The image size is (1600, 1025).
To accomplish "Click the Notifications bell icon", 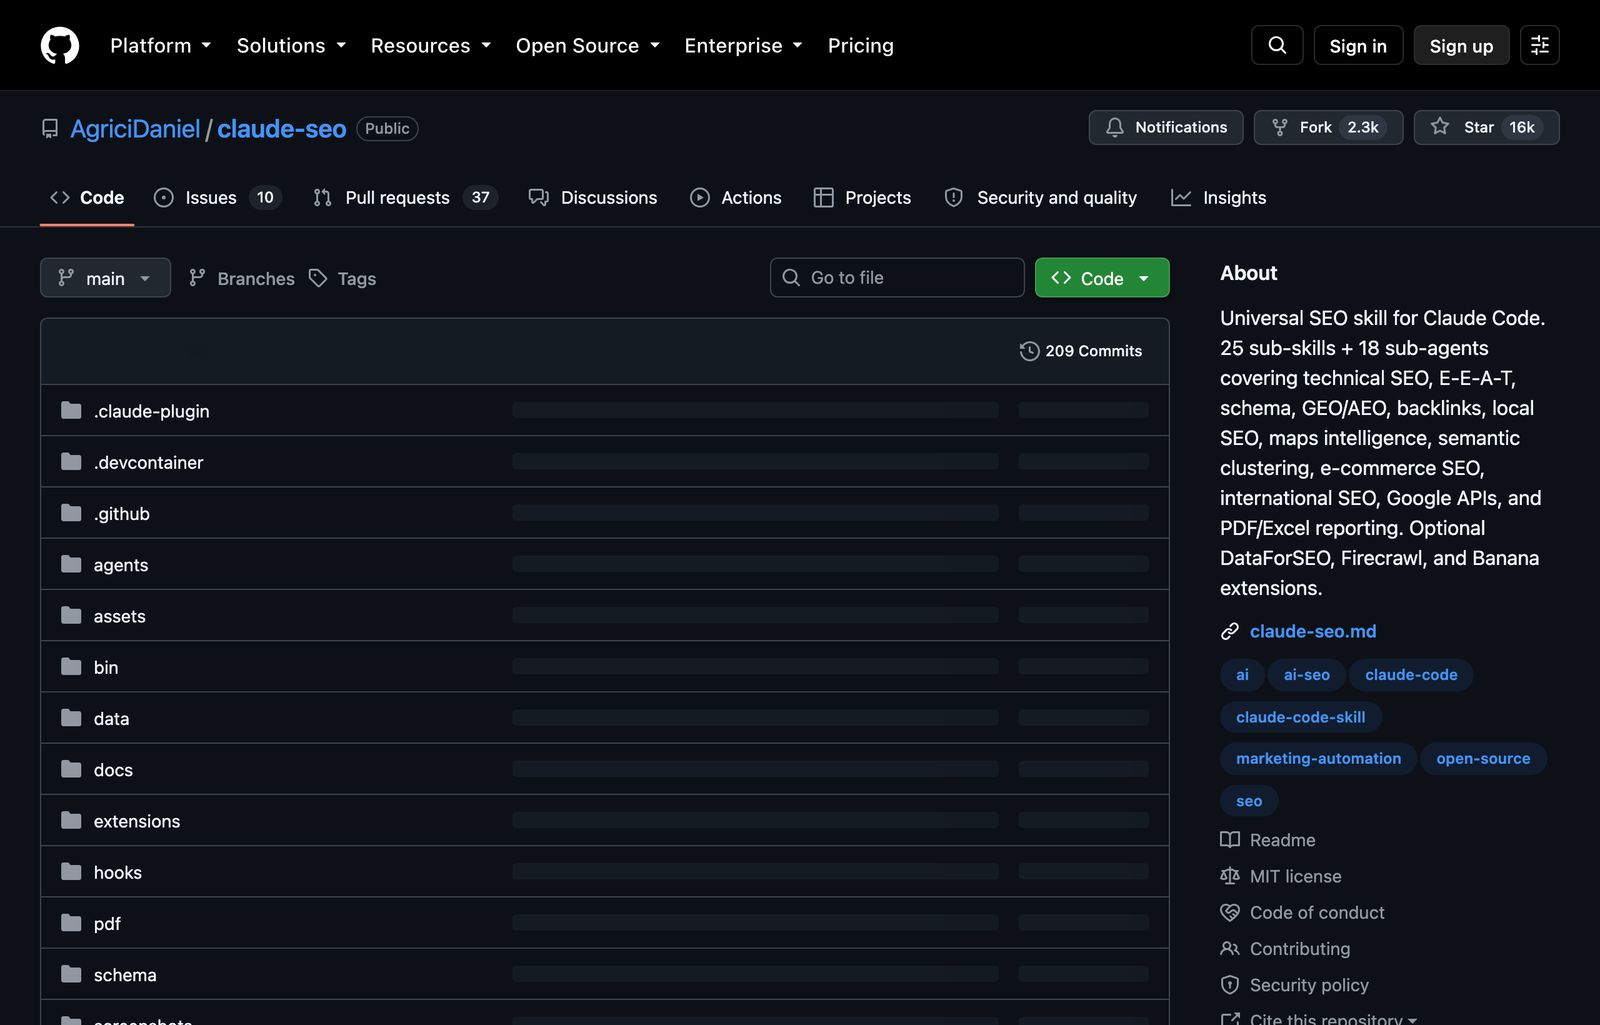I will click(x=1115, y=127).
